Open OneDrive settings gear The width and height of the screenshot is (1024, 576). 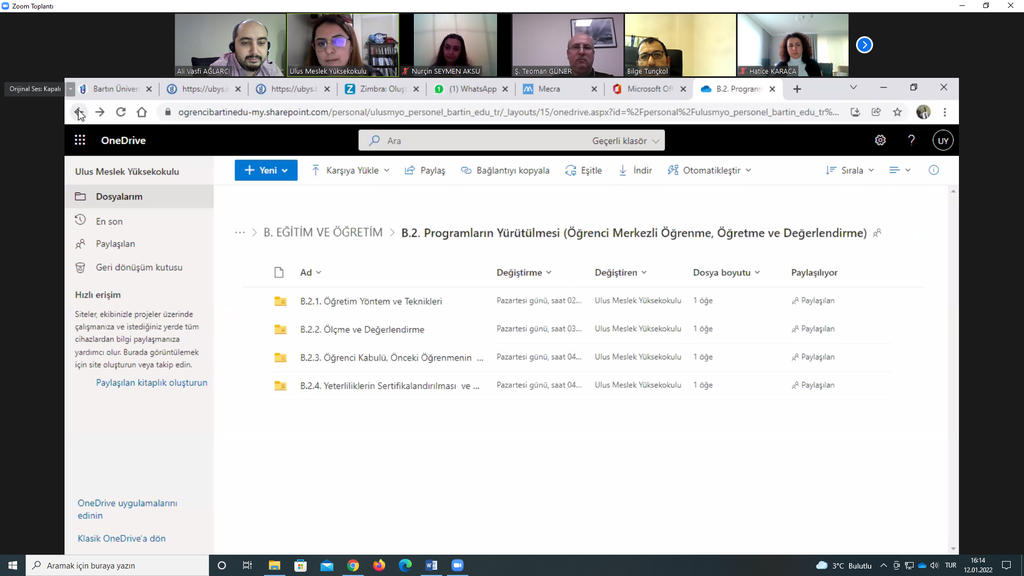[x=880, y=141]
